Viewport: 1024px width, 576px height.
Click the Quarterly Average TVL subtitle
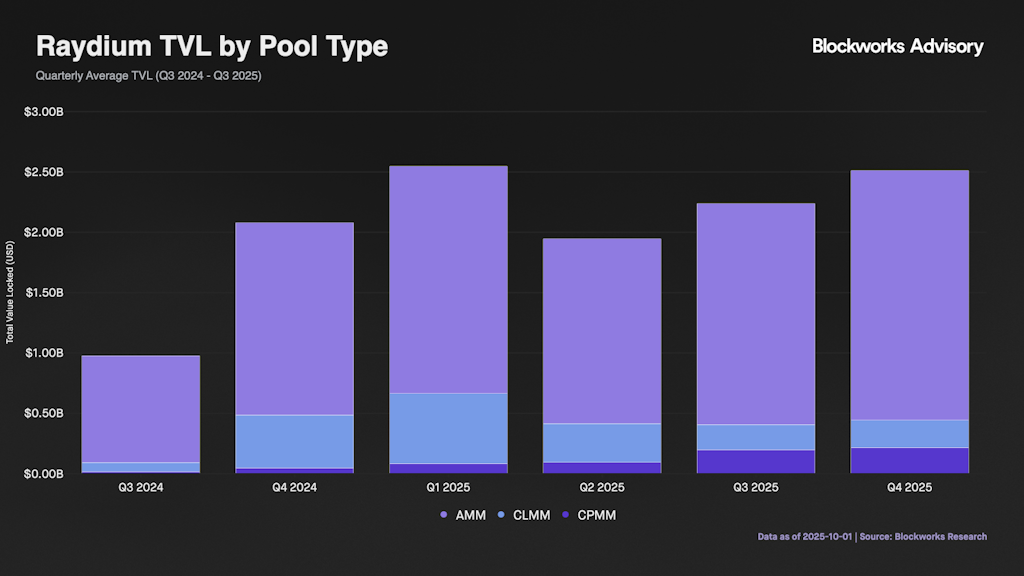coord(148,76)
